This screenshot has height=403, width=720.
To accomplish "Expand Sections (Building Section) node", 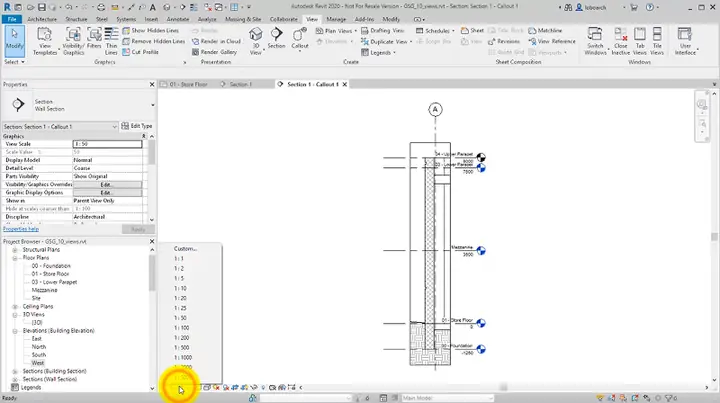I will [15, 371].
